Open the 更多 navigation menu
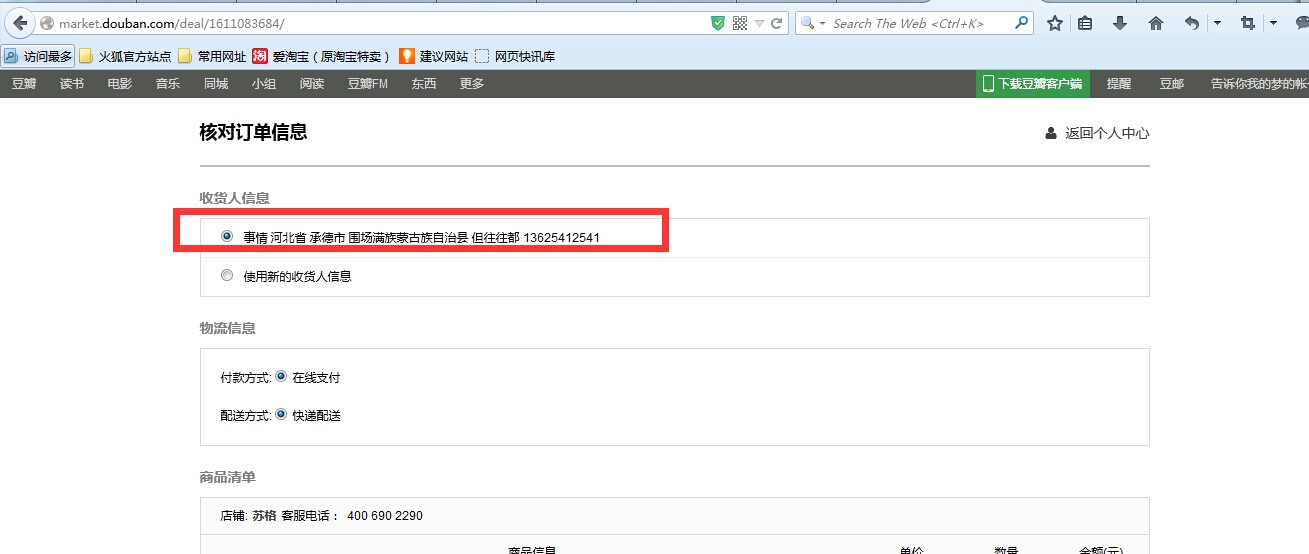The width and height of the screenshot is (1309, 554). coord(472,84)
